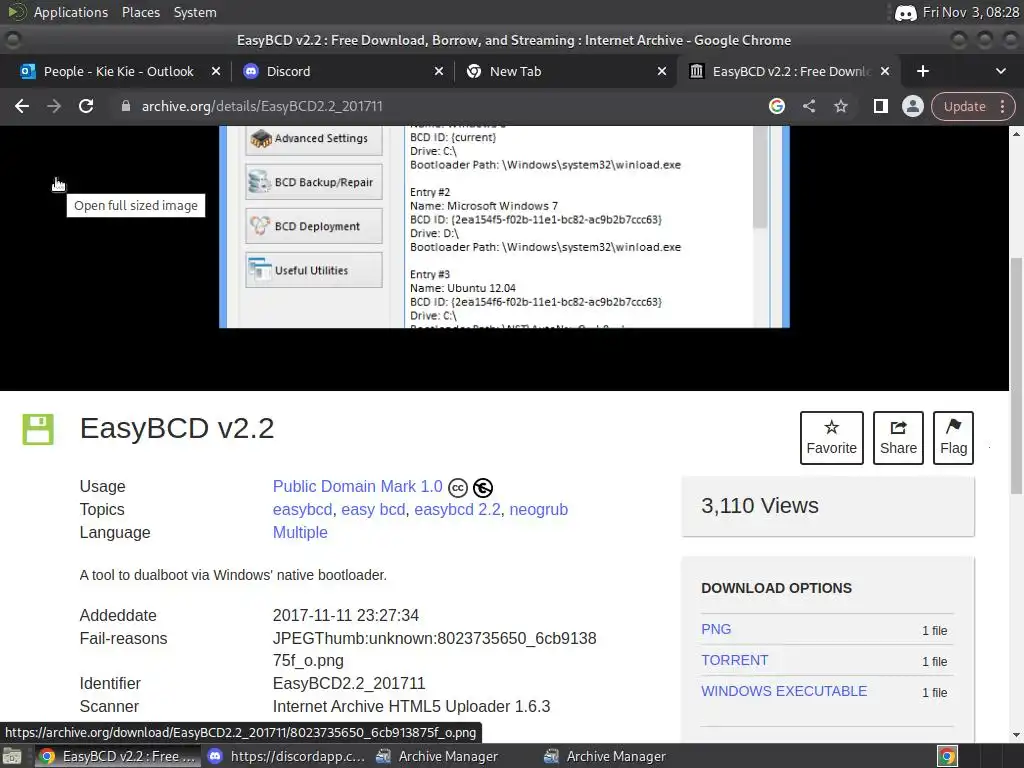Open the easy bcd topic link
Screen dimensions: 1024x768
(x=373, y=509)
